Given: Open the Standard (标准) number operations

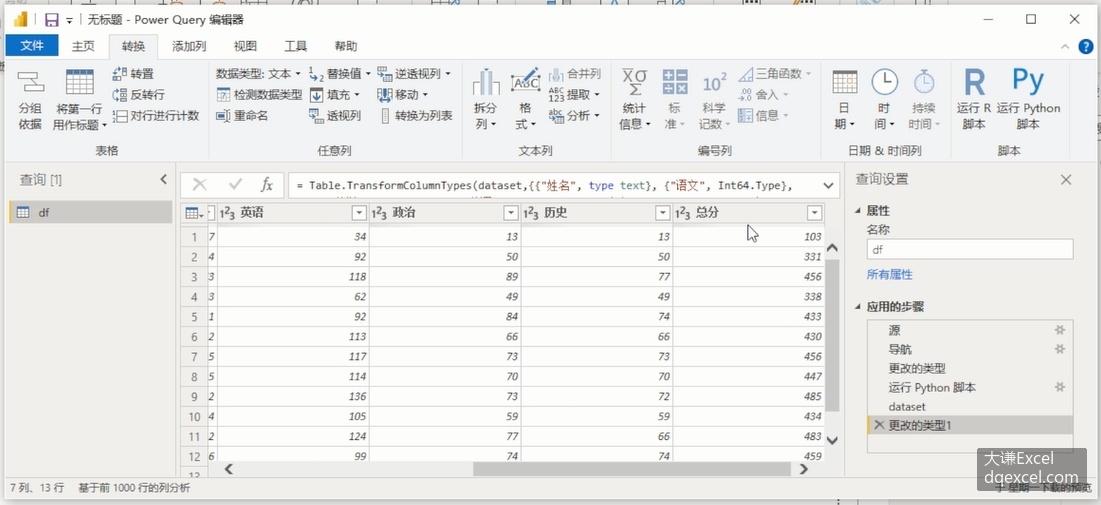Looking at the screenshot, I should (675, 100).
